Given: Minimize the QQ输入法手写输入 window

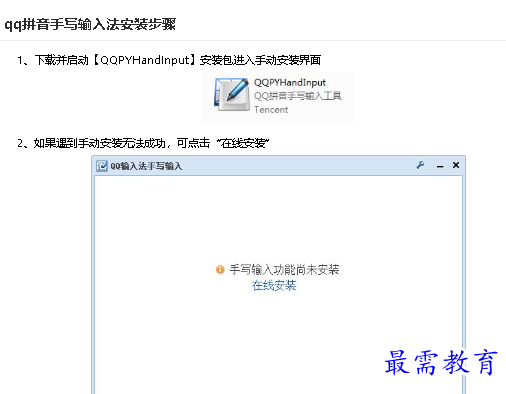Looking at the screenshot, I should pyautogui.click(x=440, y=166).
